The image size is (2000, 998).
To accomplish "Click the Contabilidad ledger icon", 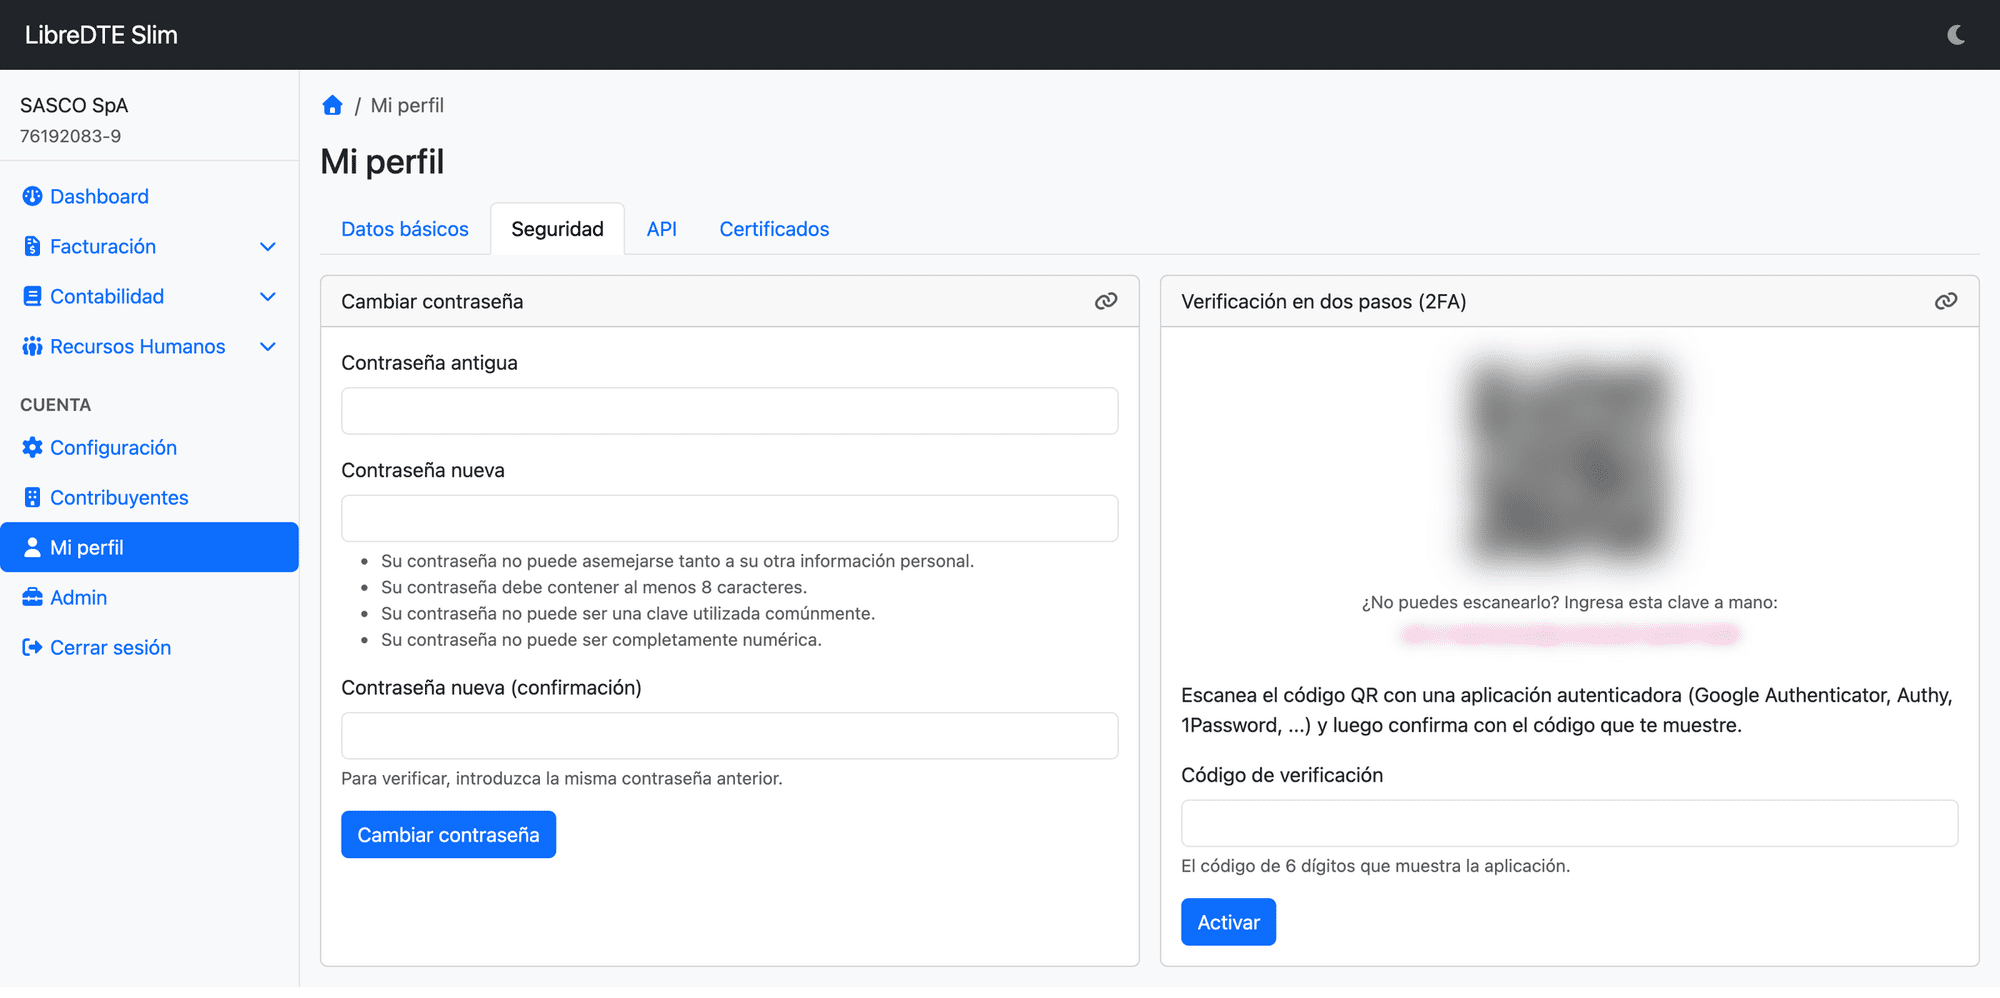I will tap(32, 296).
